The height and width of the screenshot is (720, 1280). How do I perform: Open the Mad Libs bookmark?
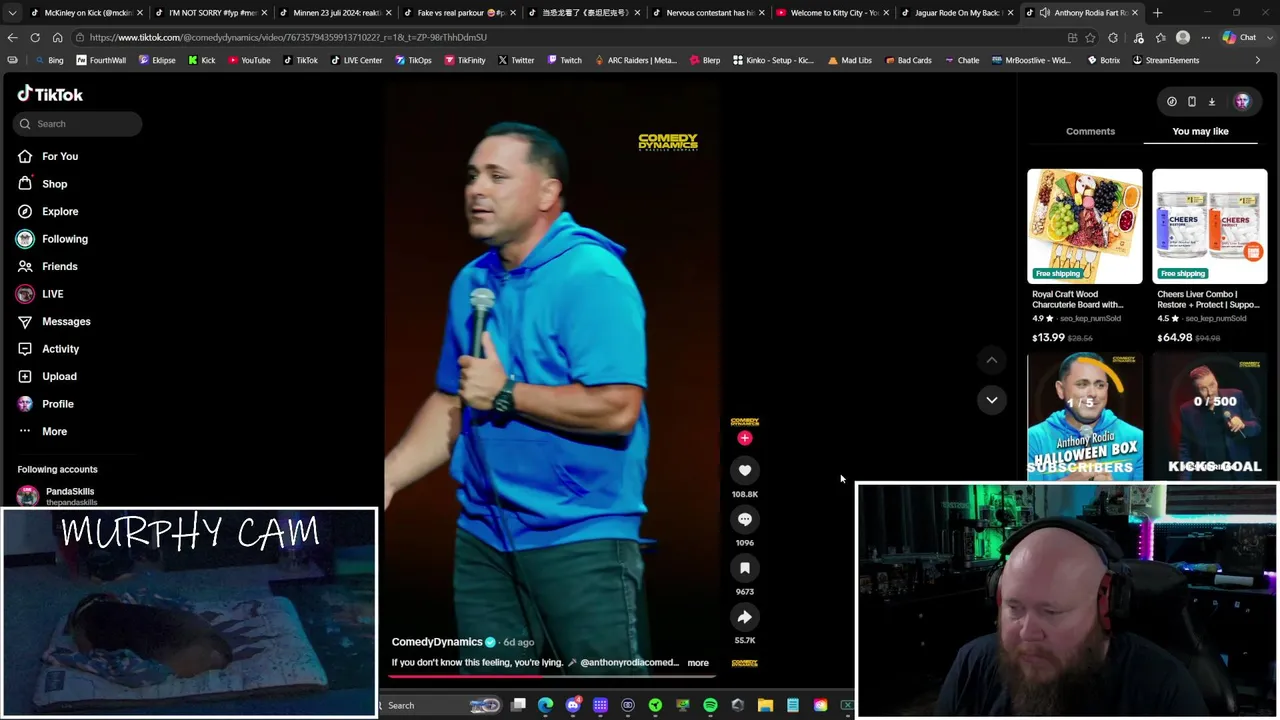click(x=849, y=60)
